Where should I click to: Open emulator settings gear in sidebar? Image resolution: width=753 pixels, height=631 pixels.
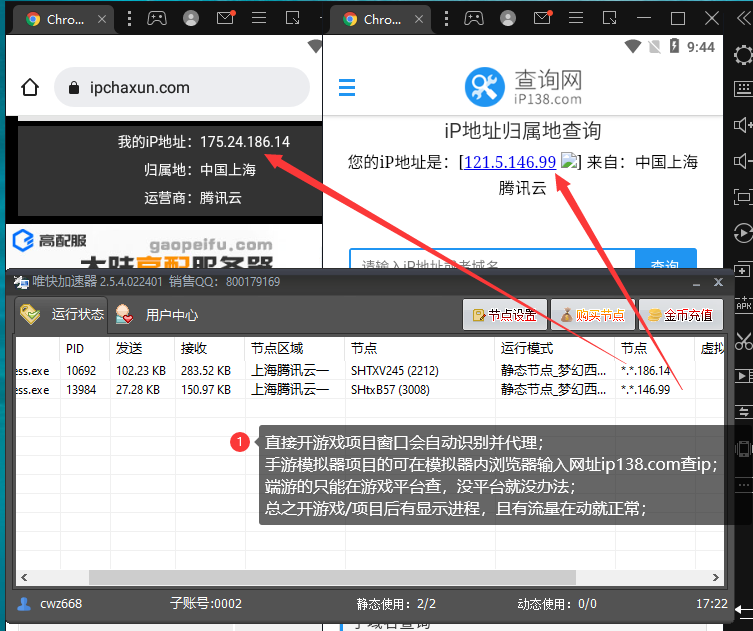[743, 54]
